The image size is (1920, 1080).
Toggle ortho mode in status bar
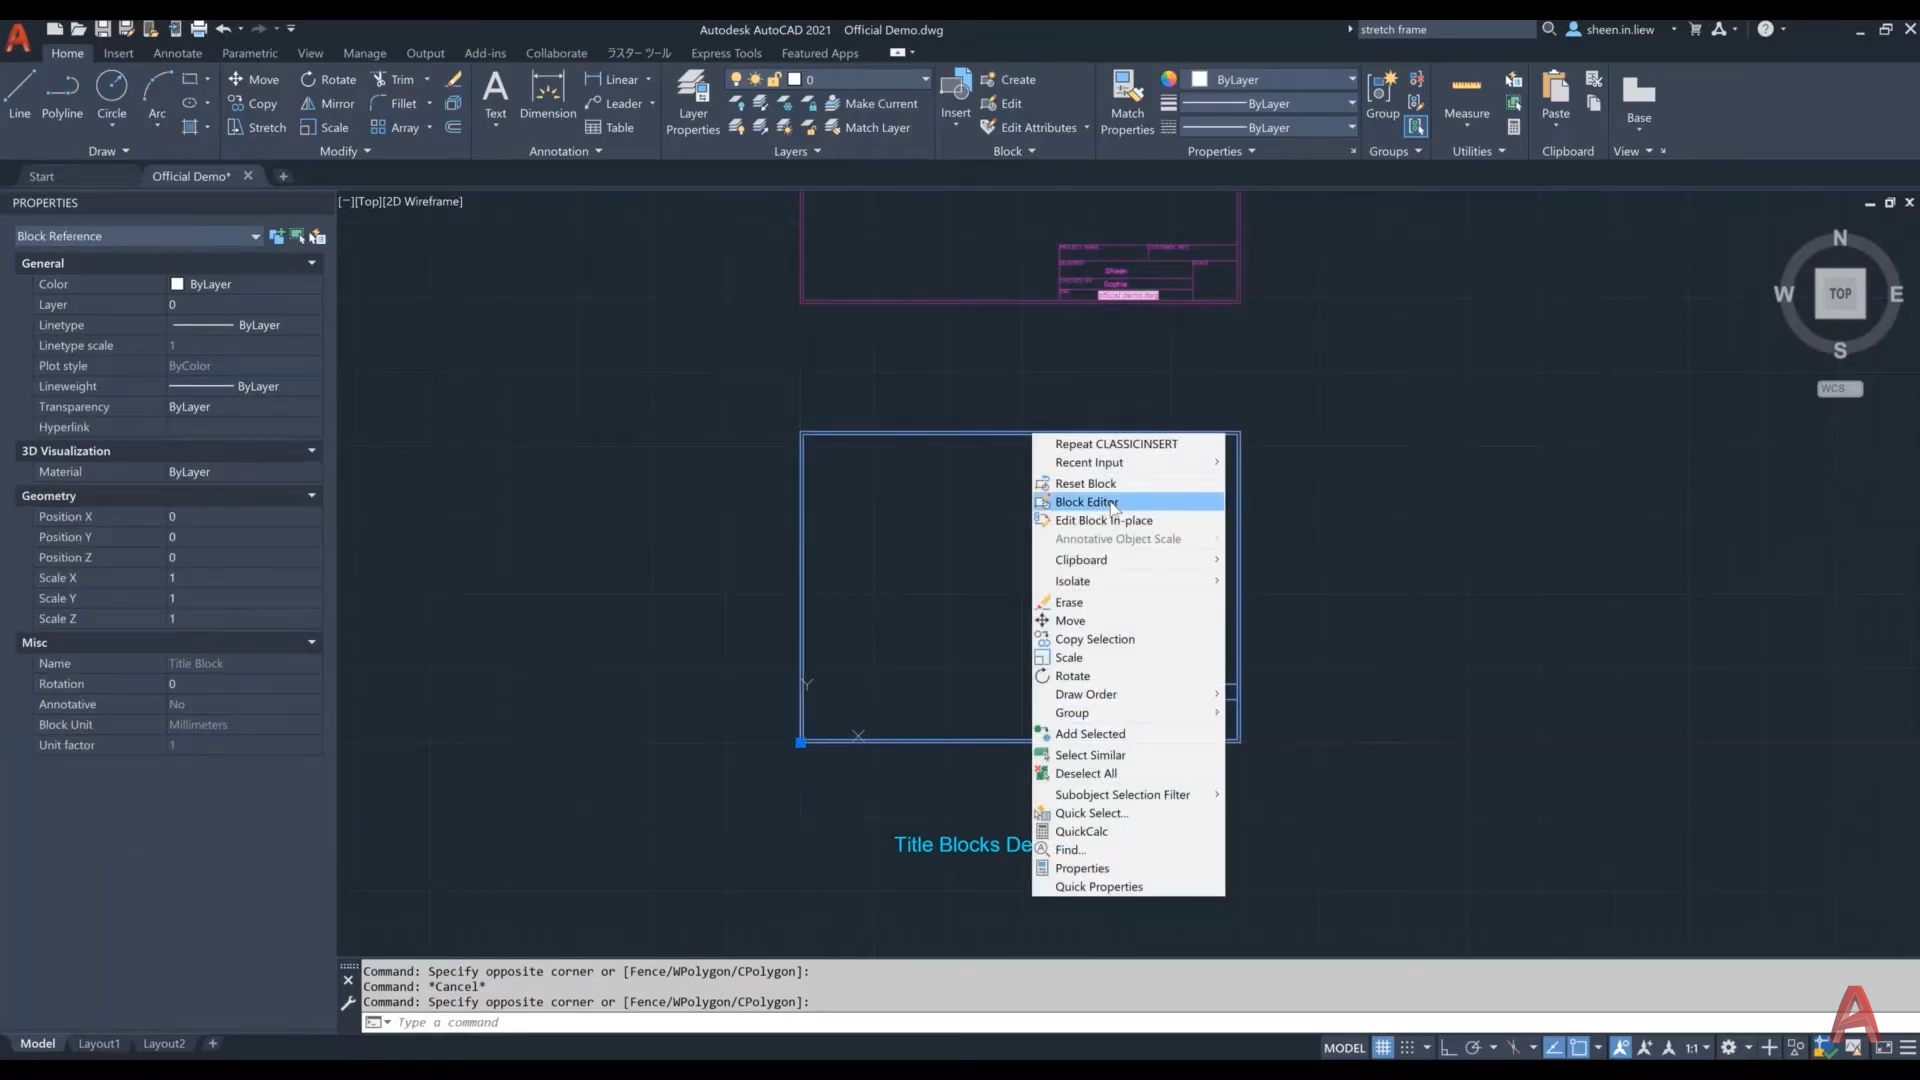(1448, 1047)
